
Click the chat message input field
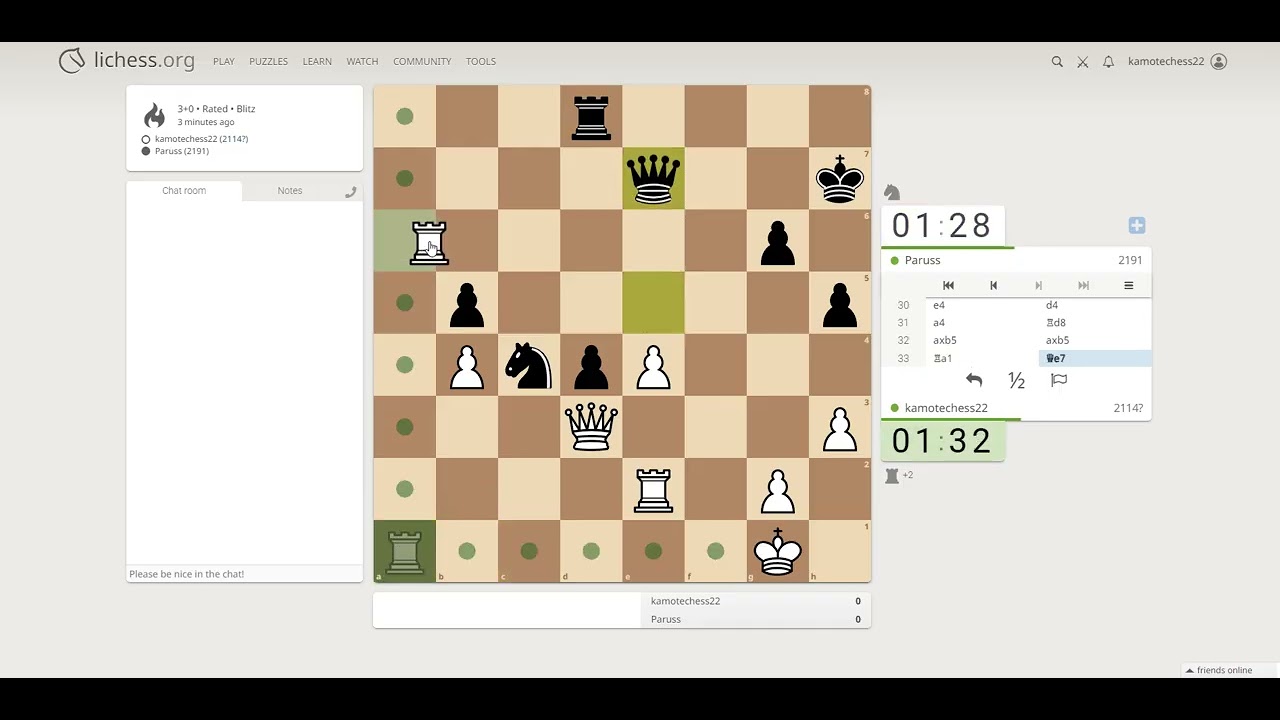[x=244, y=574]
